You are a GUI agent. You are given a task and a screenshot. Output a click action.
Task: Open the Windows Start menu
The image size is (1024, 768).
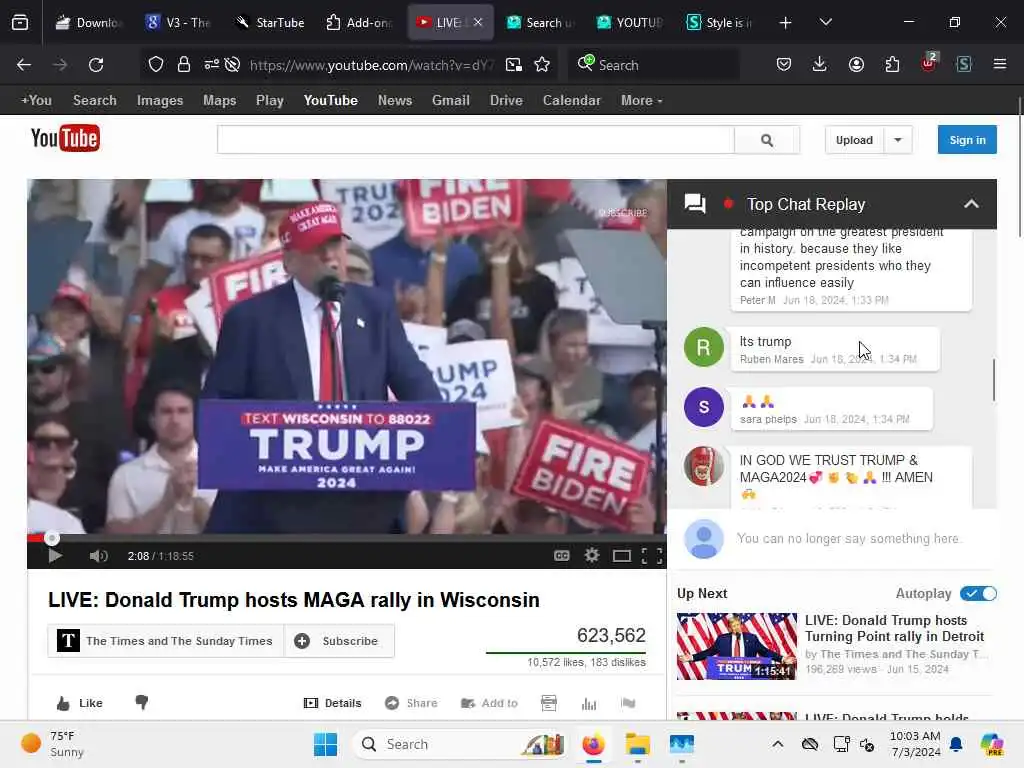coord(325,744)
